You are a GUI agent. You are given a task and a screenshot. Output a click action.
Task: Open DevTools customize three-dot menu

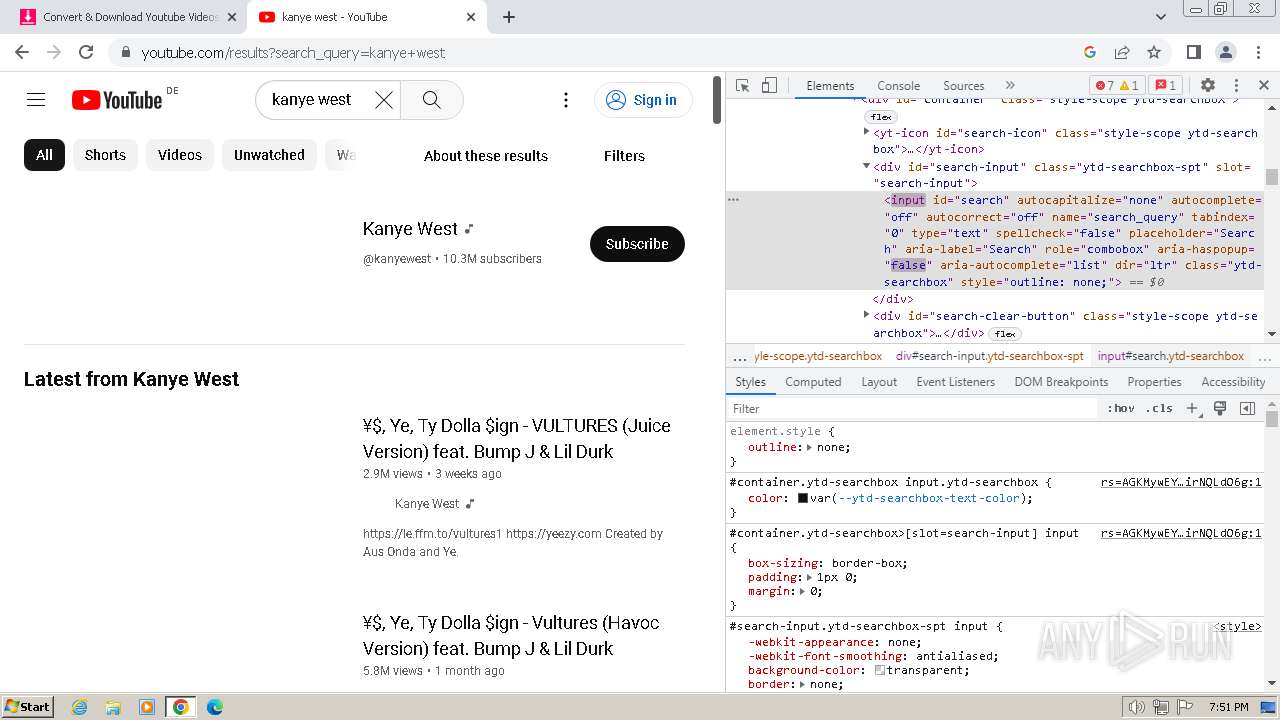pyautogui.click(x=1236, y=85)
